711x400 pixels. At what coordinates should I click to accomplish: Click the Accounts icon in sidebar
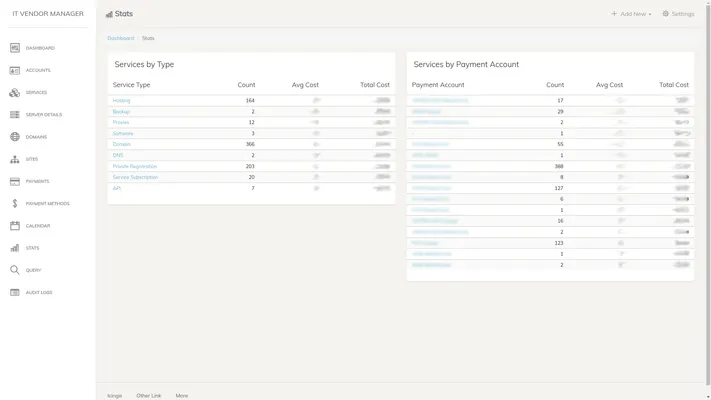15,70
